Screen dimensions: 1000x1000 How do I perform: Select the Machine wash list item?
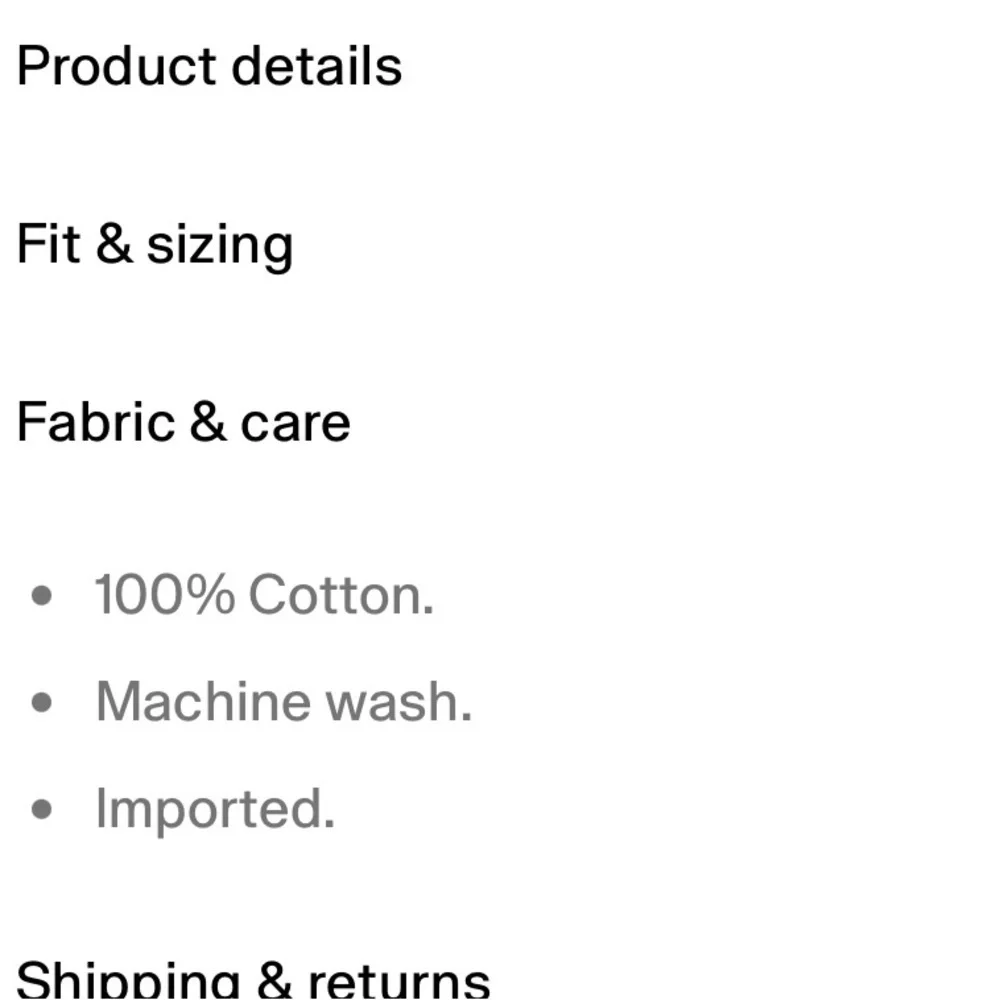[284, 702]
